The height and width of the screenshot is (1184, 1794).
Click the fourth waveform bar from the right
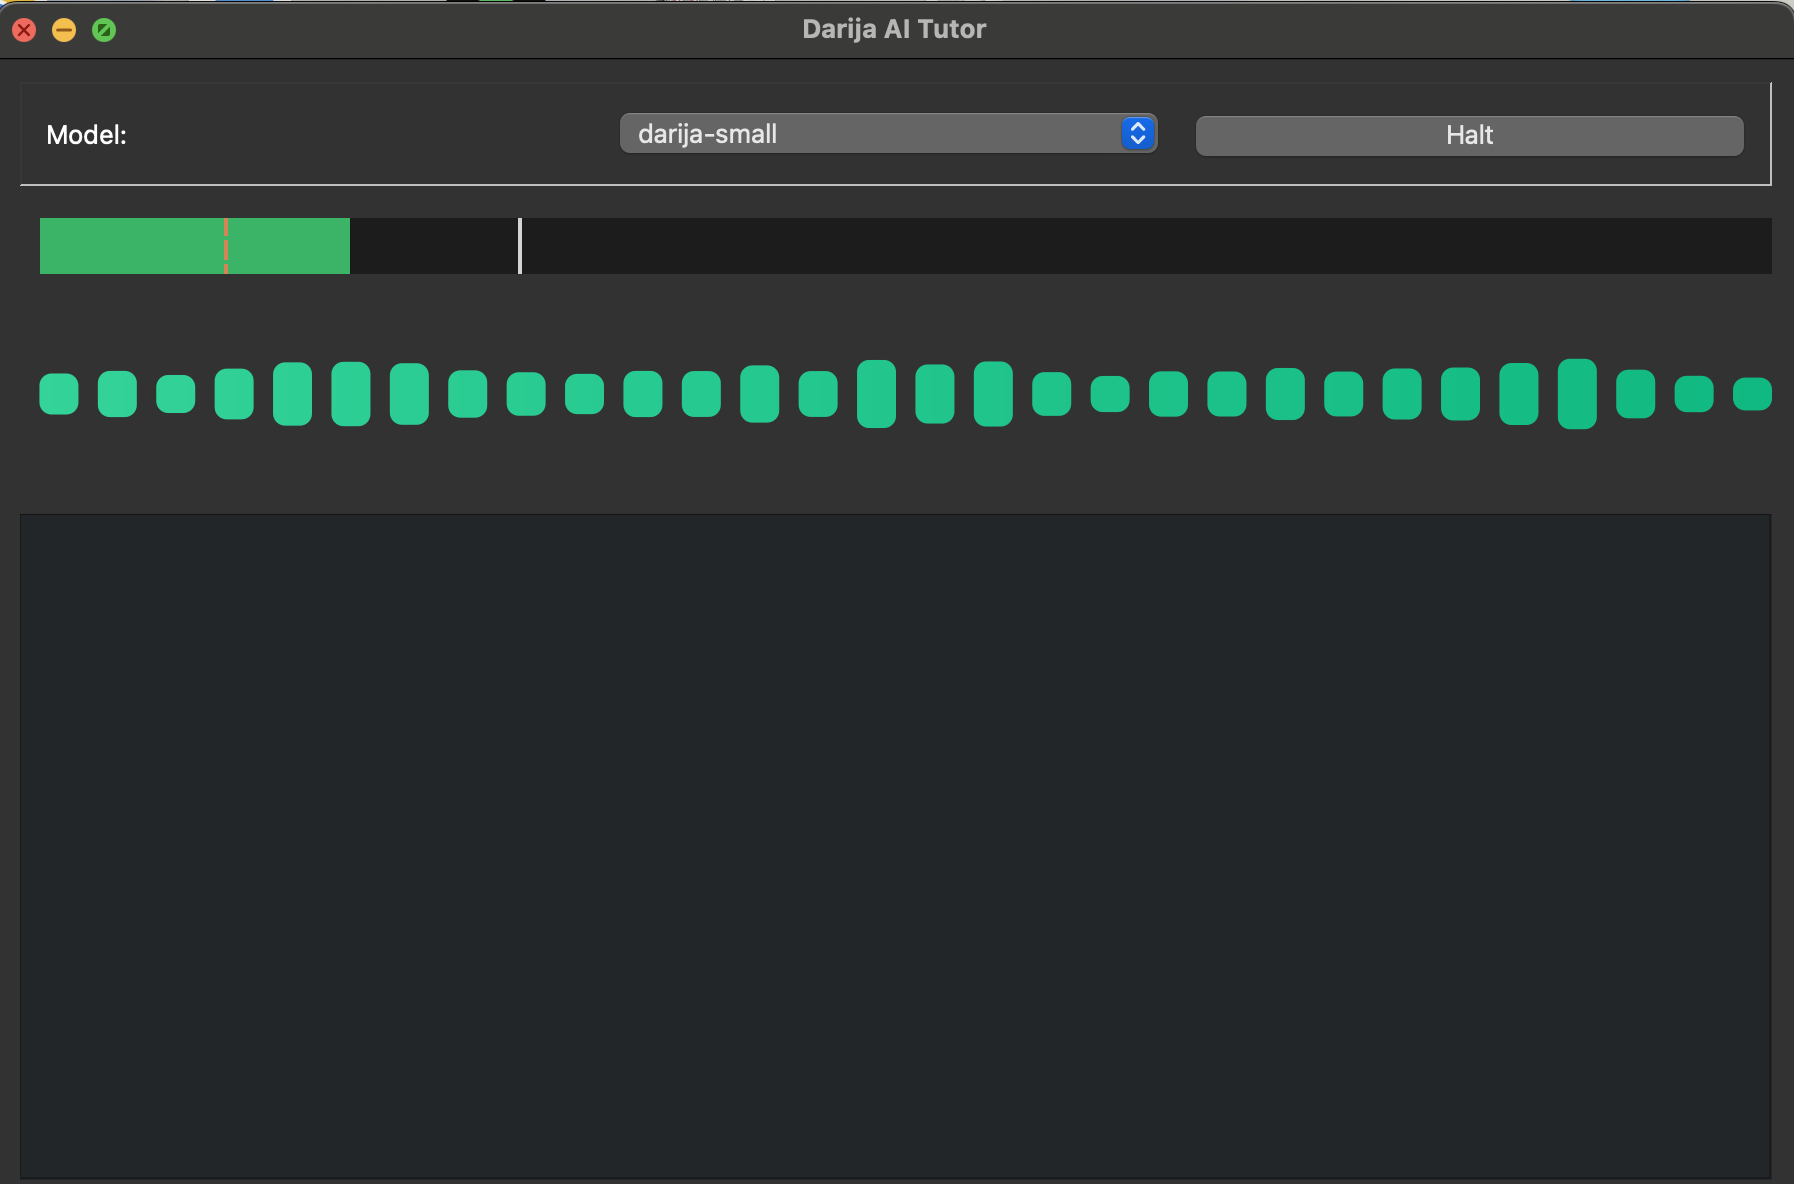coord(1577,394)
